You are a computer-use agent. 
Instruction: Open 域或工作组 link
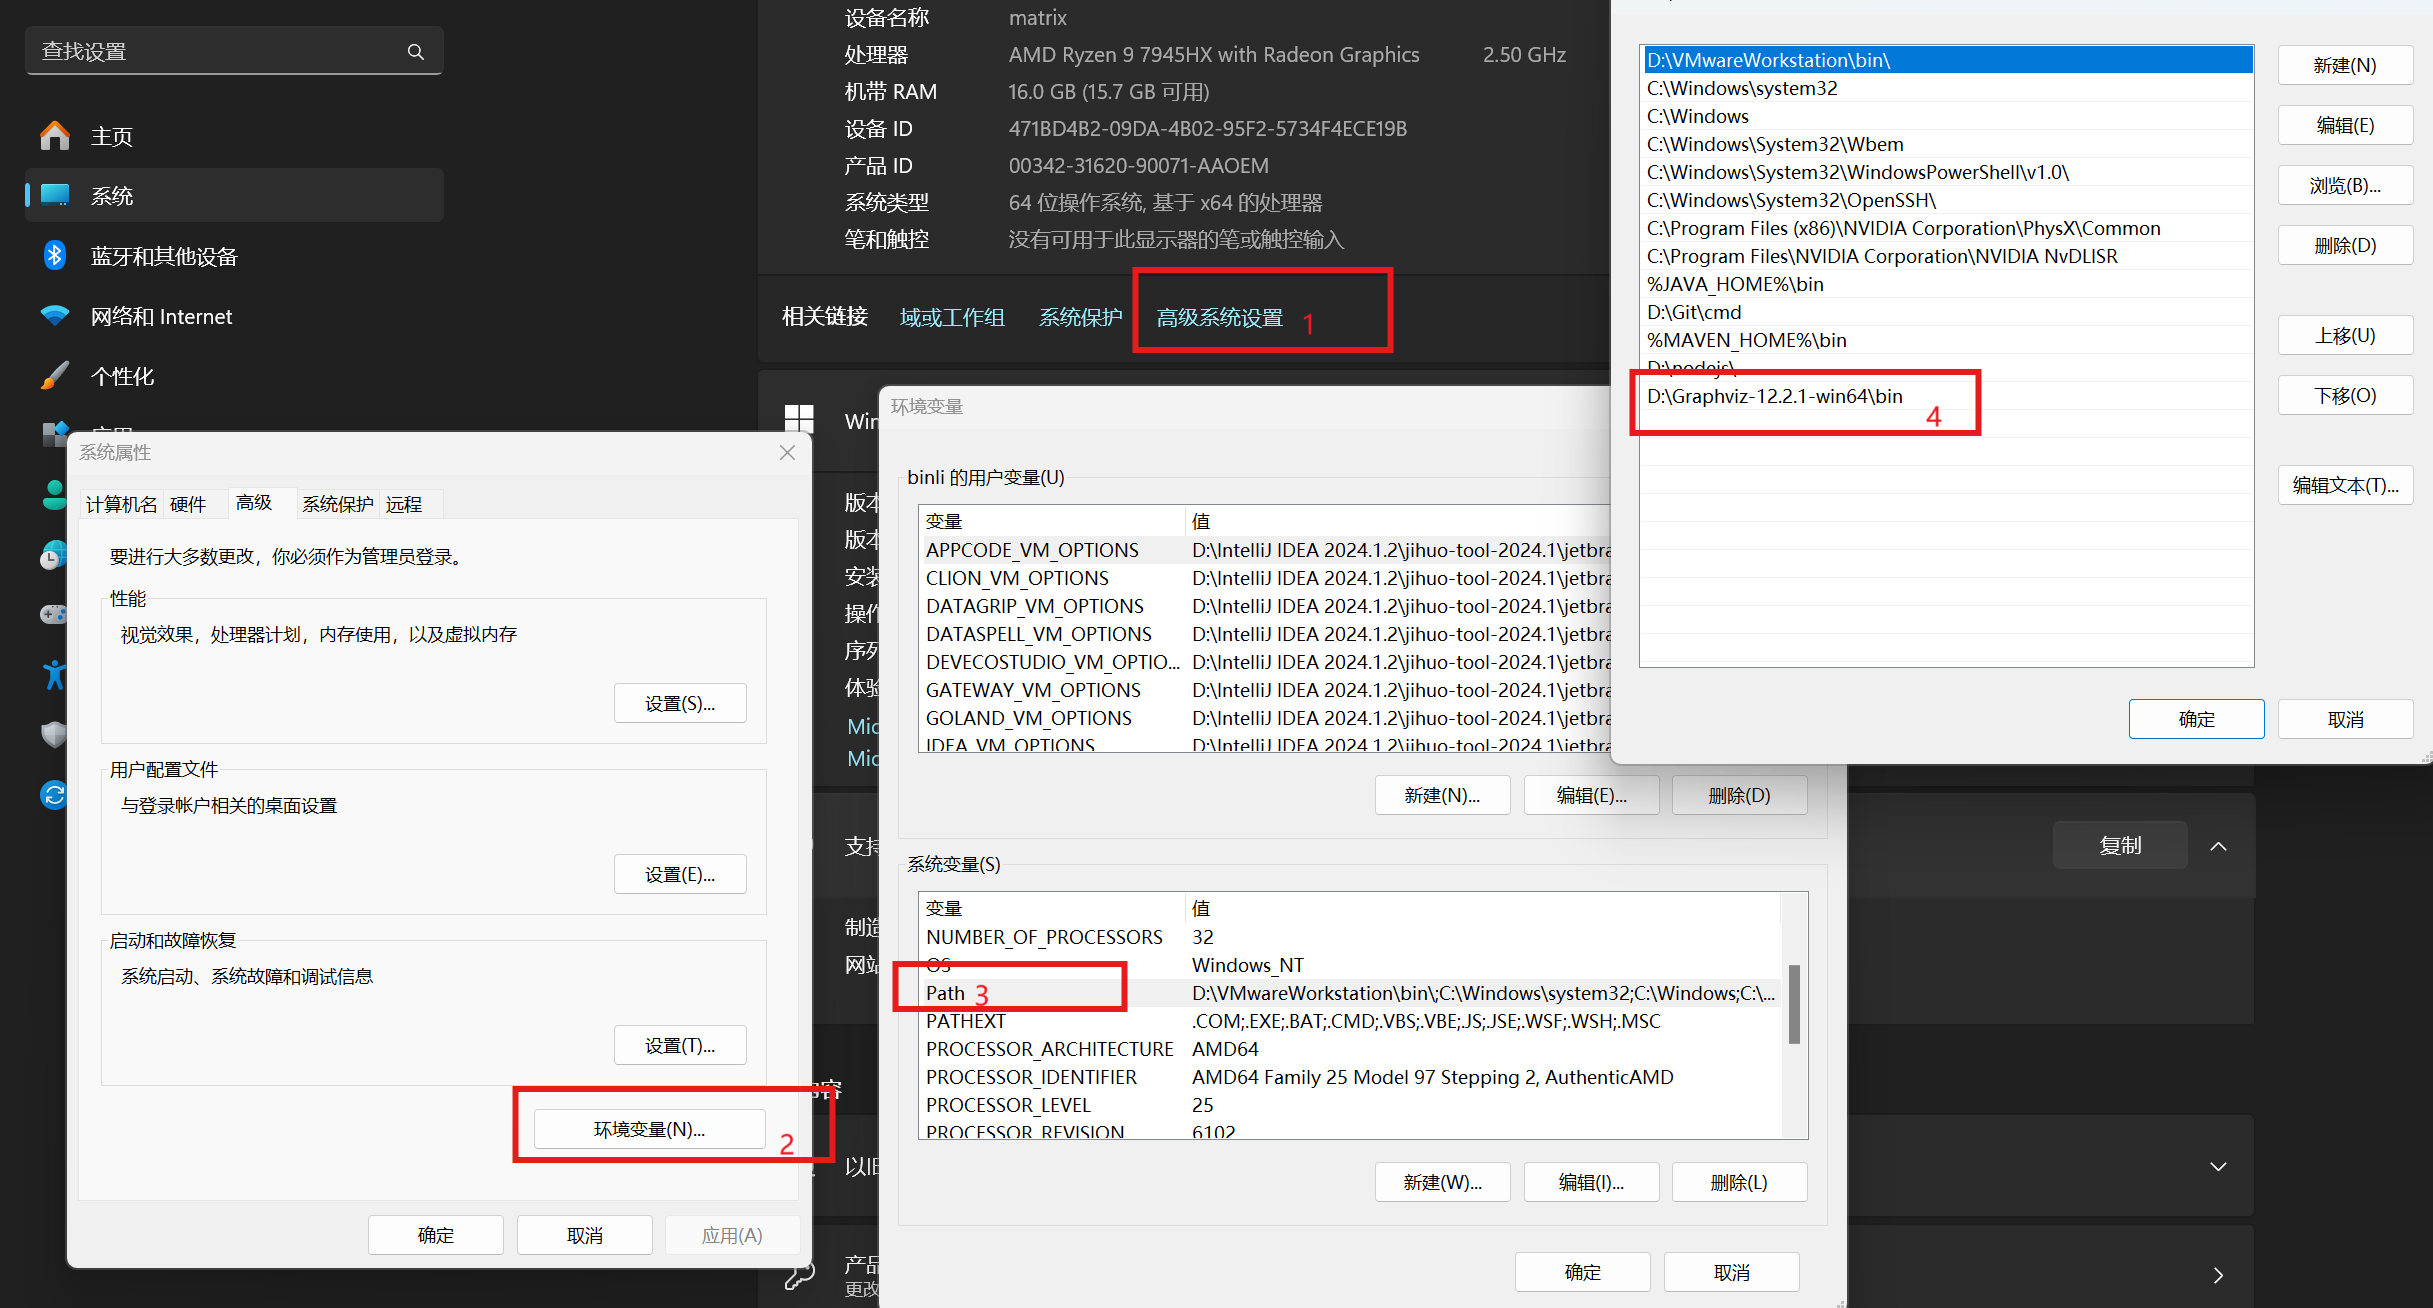952,317
